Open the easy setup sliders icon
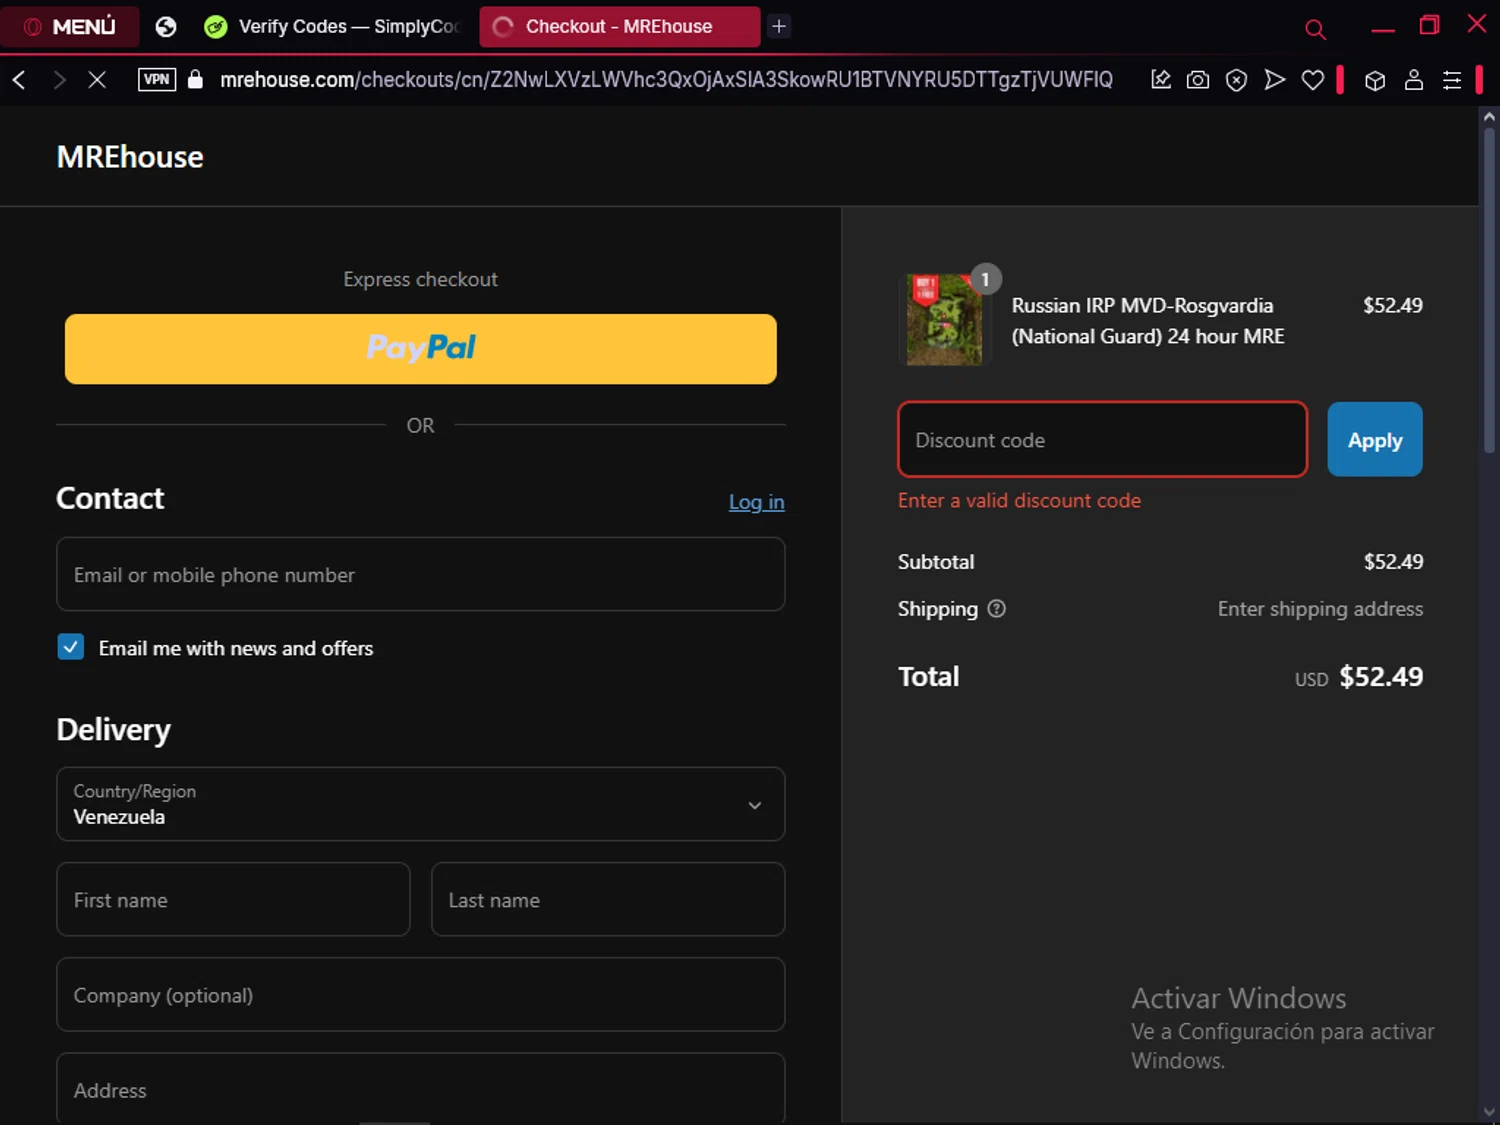The image size is (1500, 1125). point(1452,80)
